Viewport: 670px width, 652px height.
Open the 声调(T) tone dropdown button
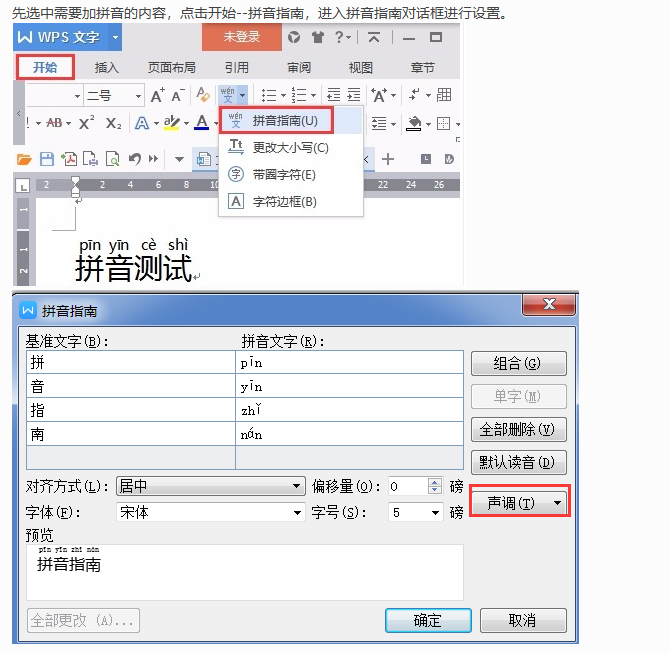[519, 503]
